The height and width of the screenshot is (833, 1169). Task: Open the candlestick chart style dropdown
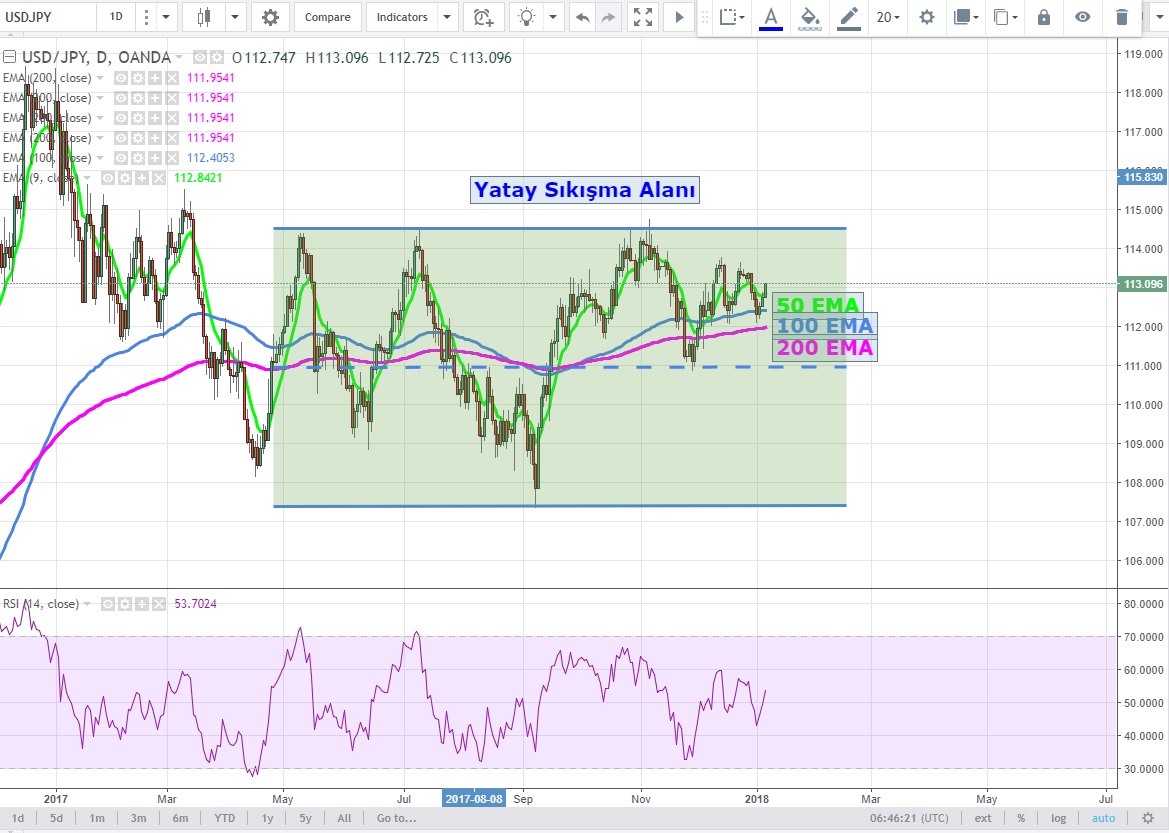[235, 17]
